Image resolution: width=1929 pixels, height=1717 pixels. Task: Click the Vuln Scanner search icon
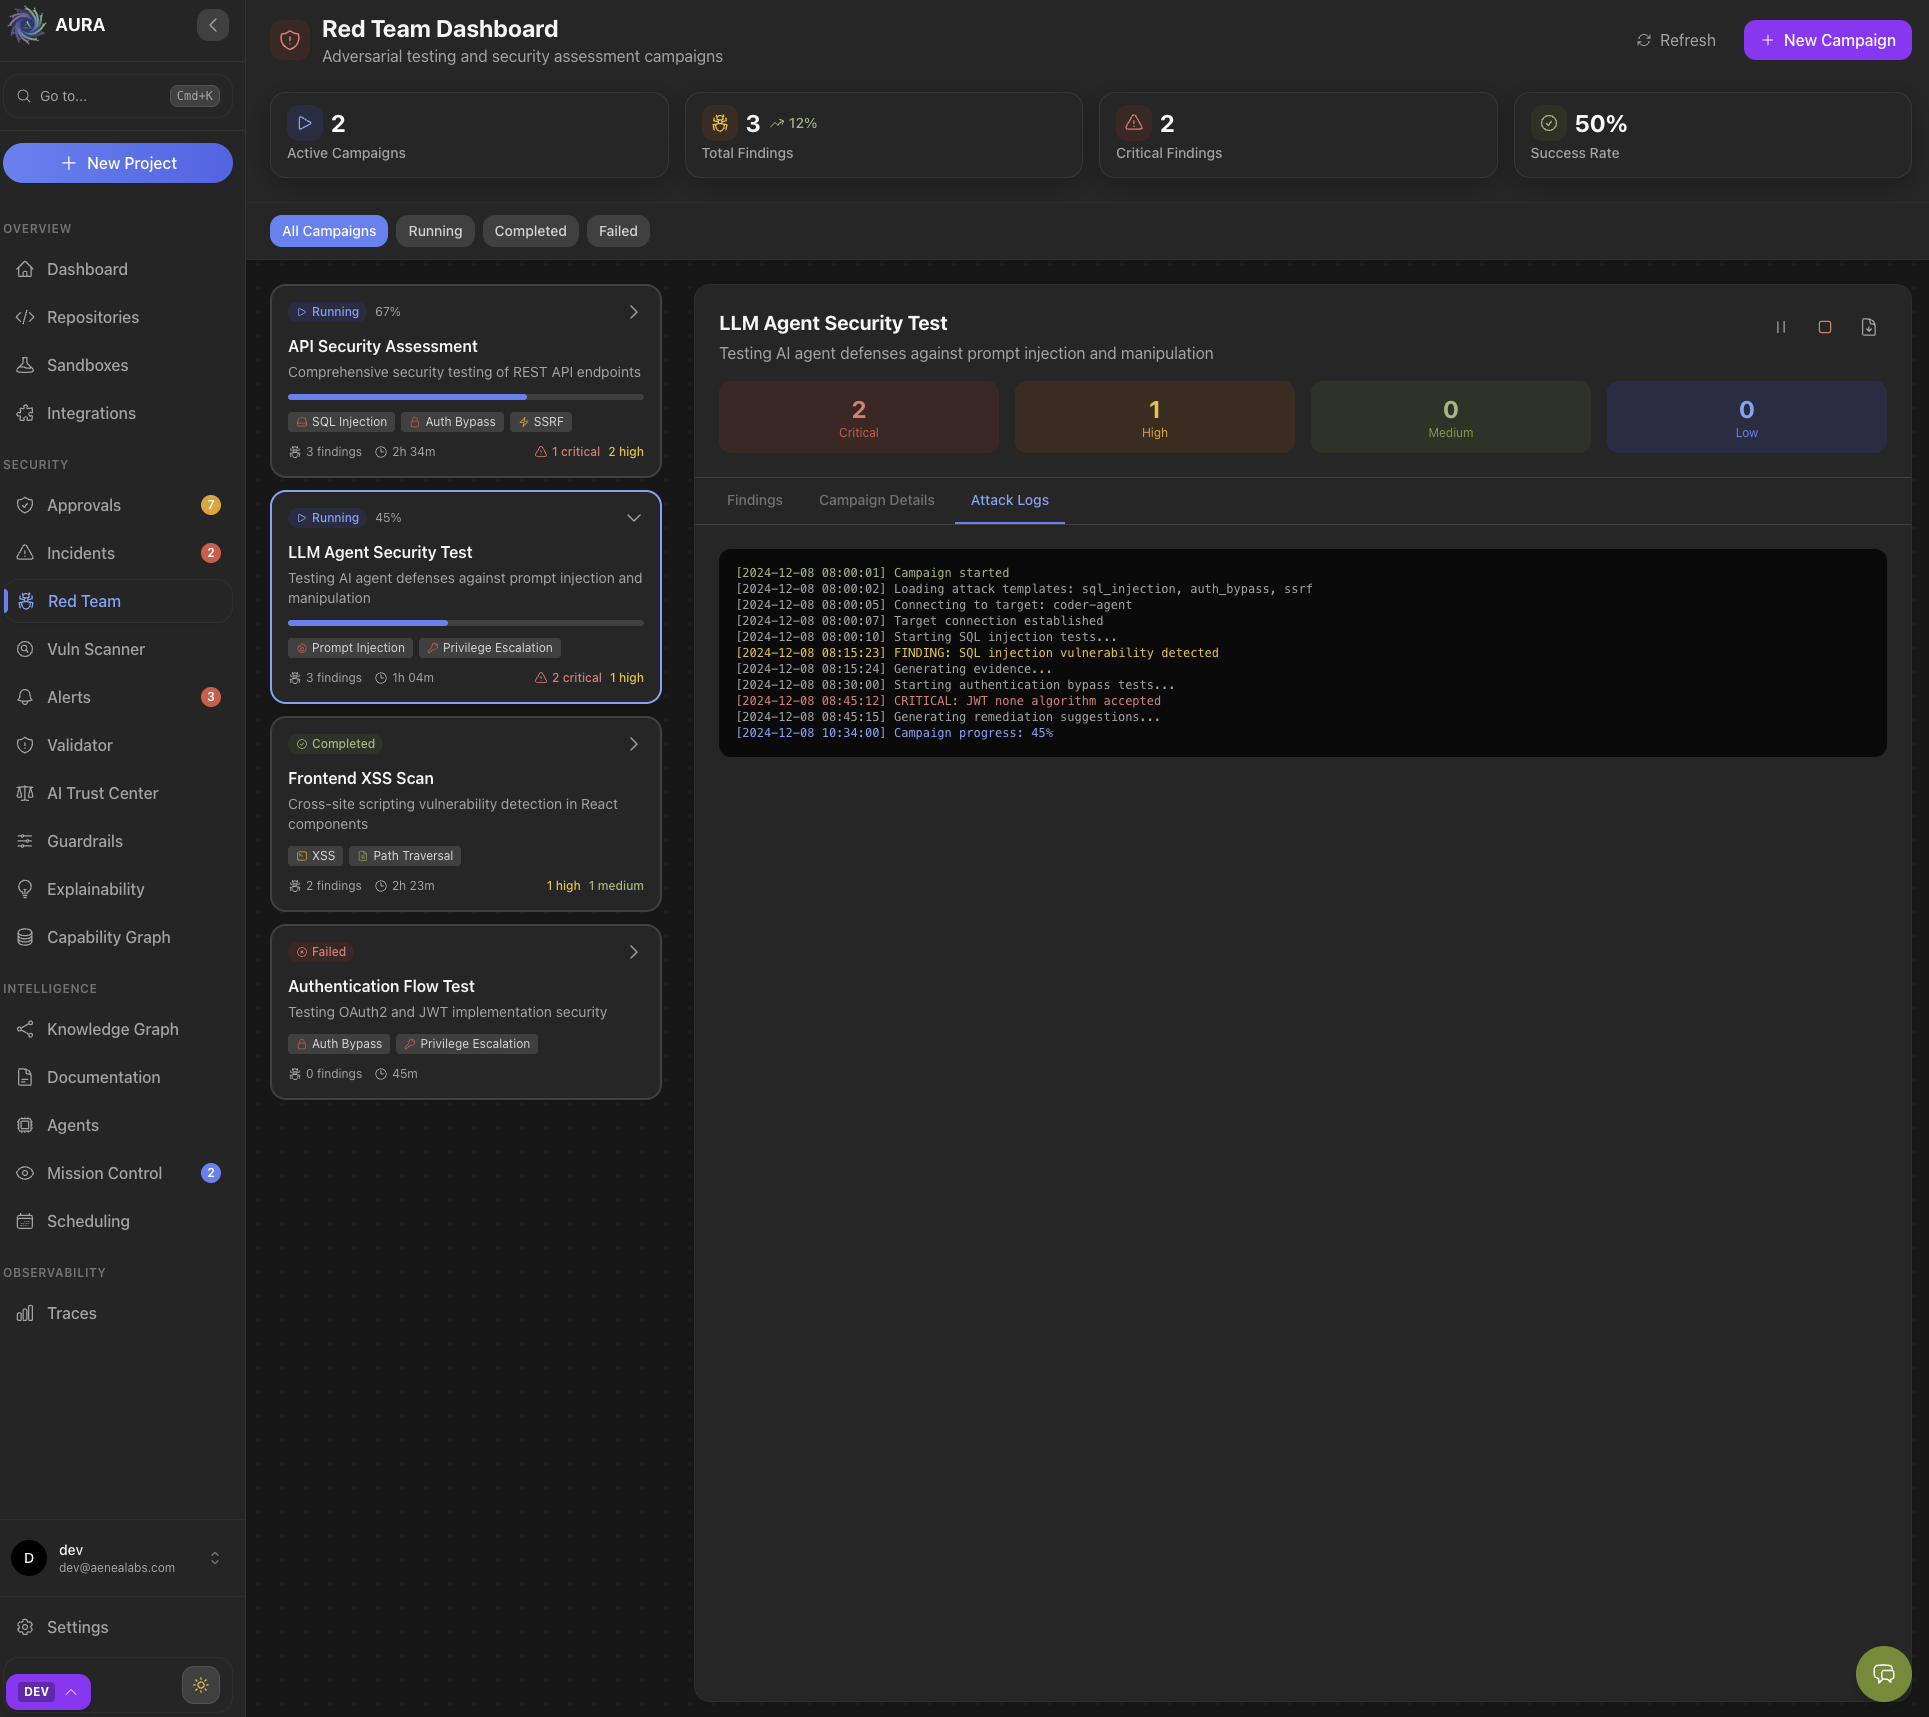coord(25,649)
